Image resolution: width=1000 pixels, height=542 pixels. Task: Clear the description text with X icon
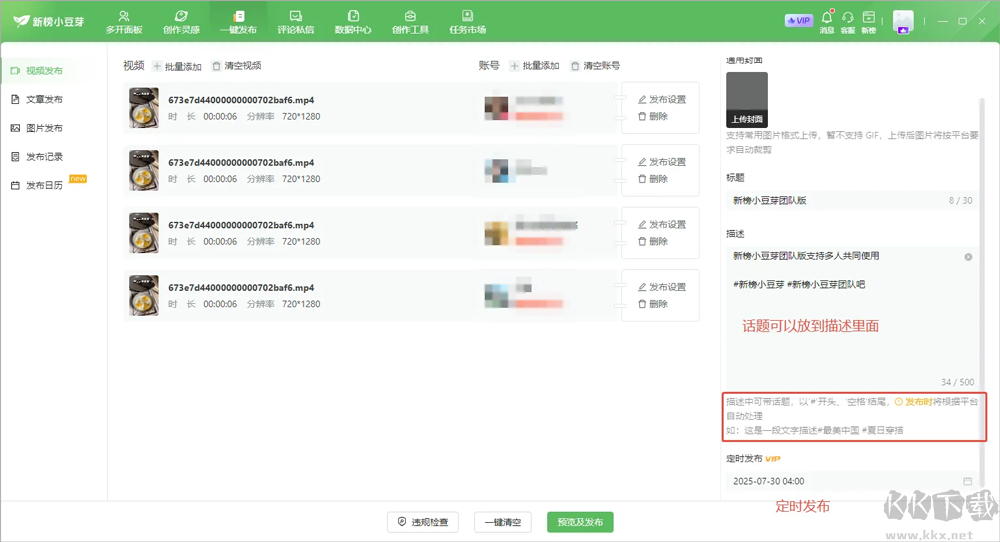[x=968, y=257]
